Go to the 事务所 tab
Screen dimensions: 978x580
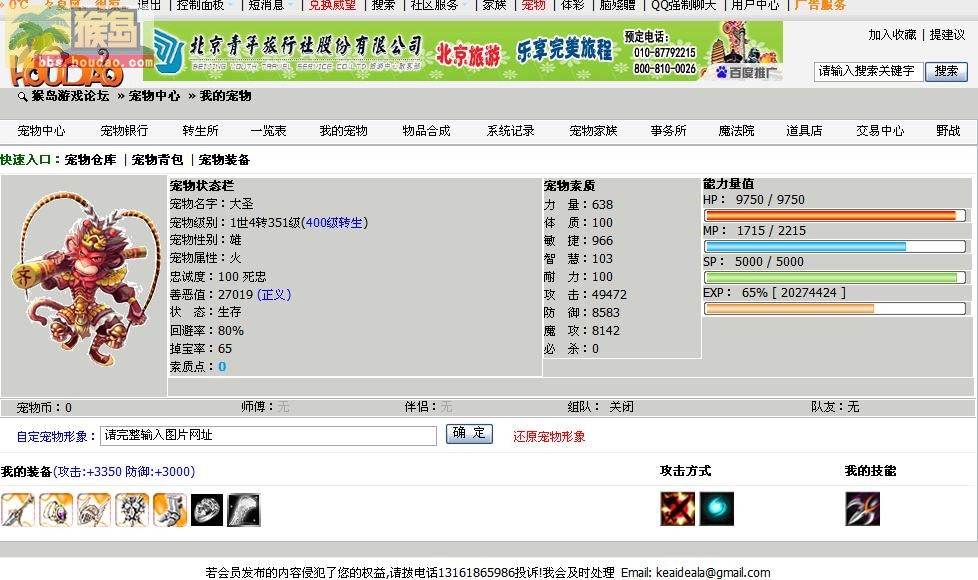click(x=669, y=131)
